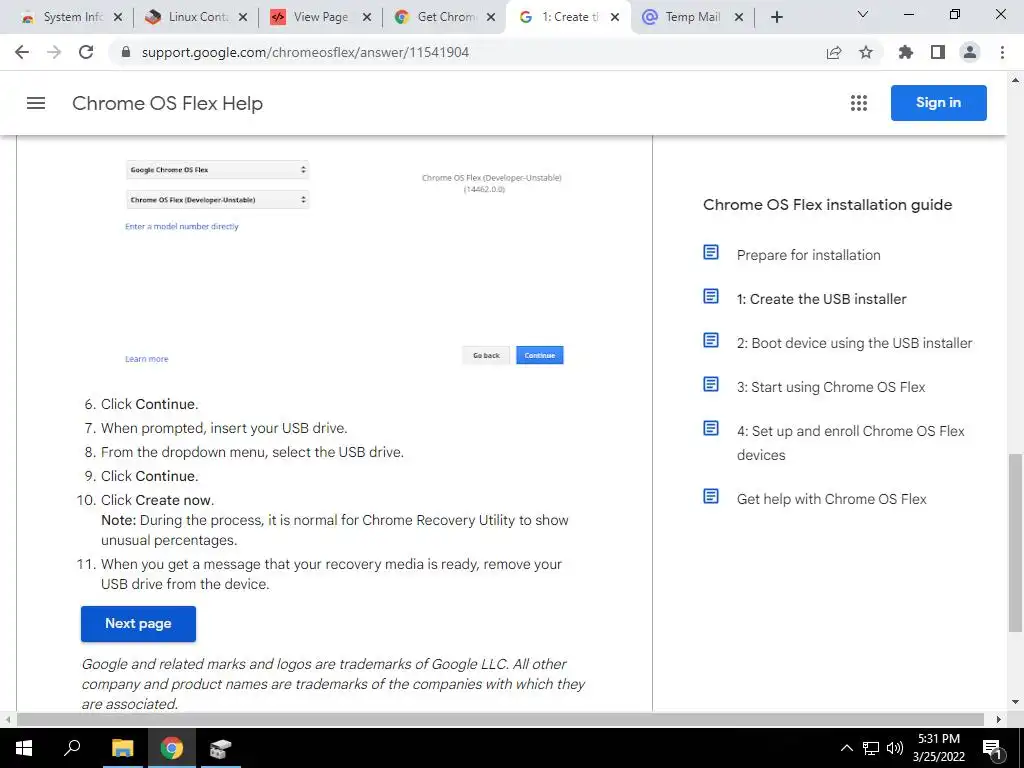Screen dimensions: 1024x768
Task: Open '2: Boot device using USB installer' link
Action: pyautogui.click(x=855, y=343)
